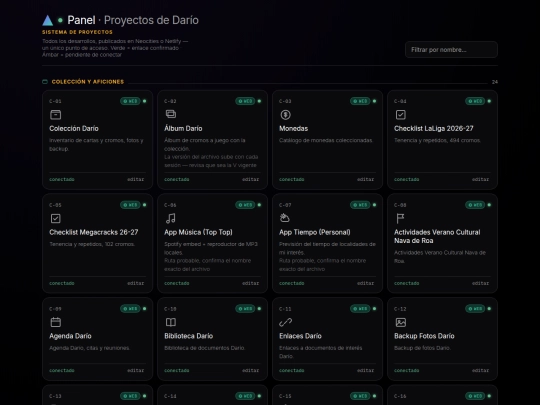Click the calendar icon on Agenda Darío
The height and width of the screenshot is (405, 540).
(55, 322)
